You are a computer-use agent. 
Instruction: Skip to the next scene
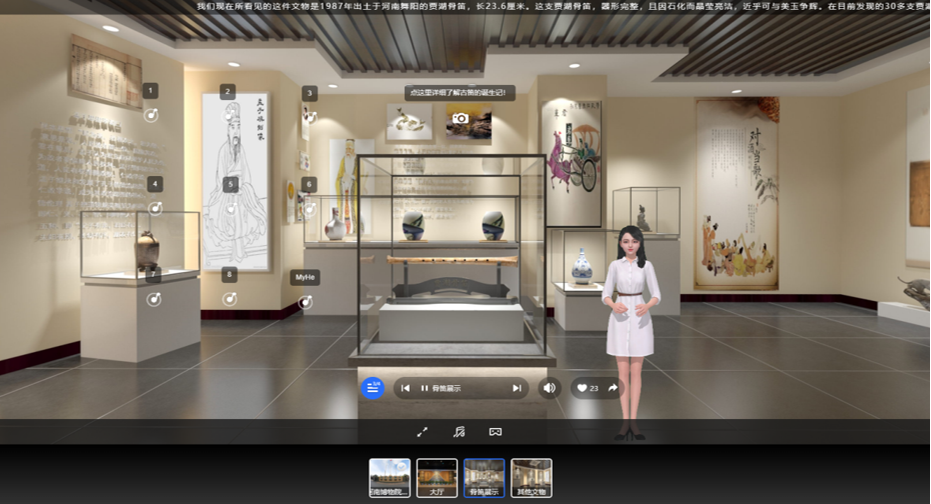click(517, 388)
